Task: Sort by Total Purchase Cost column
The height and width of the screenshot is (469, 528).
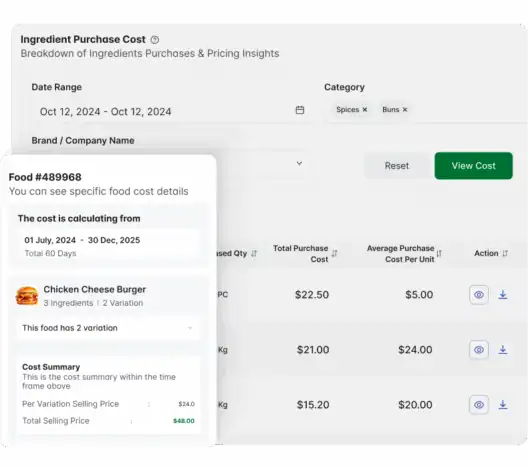Action: coord(334,253)
